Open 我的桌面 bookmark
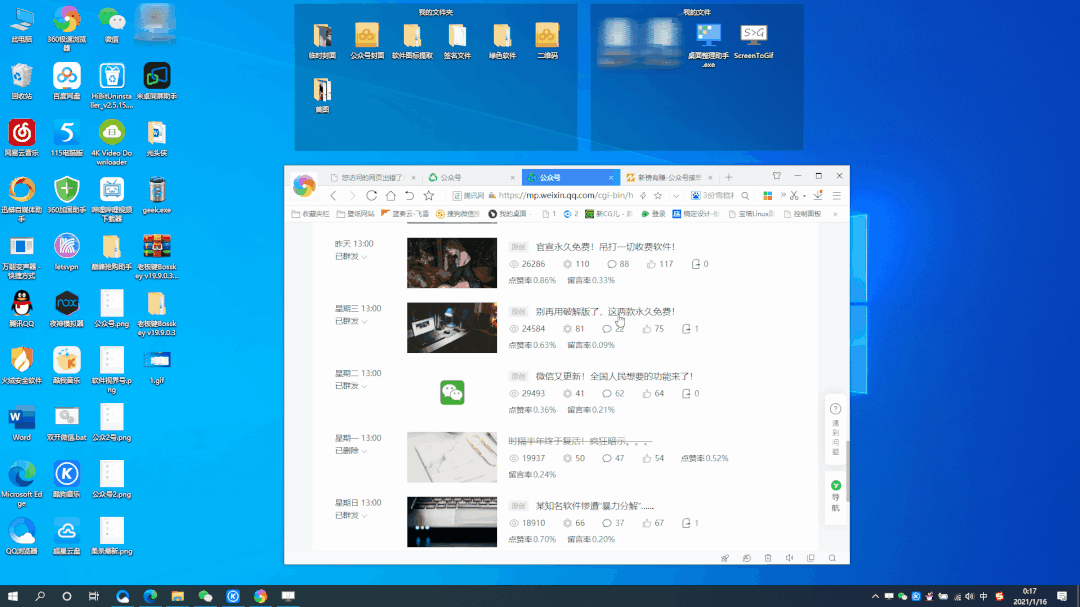Screen dimensions: 1080x607 [x=508, y=214]
